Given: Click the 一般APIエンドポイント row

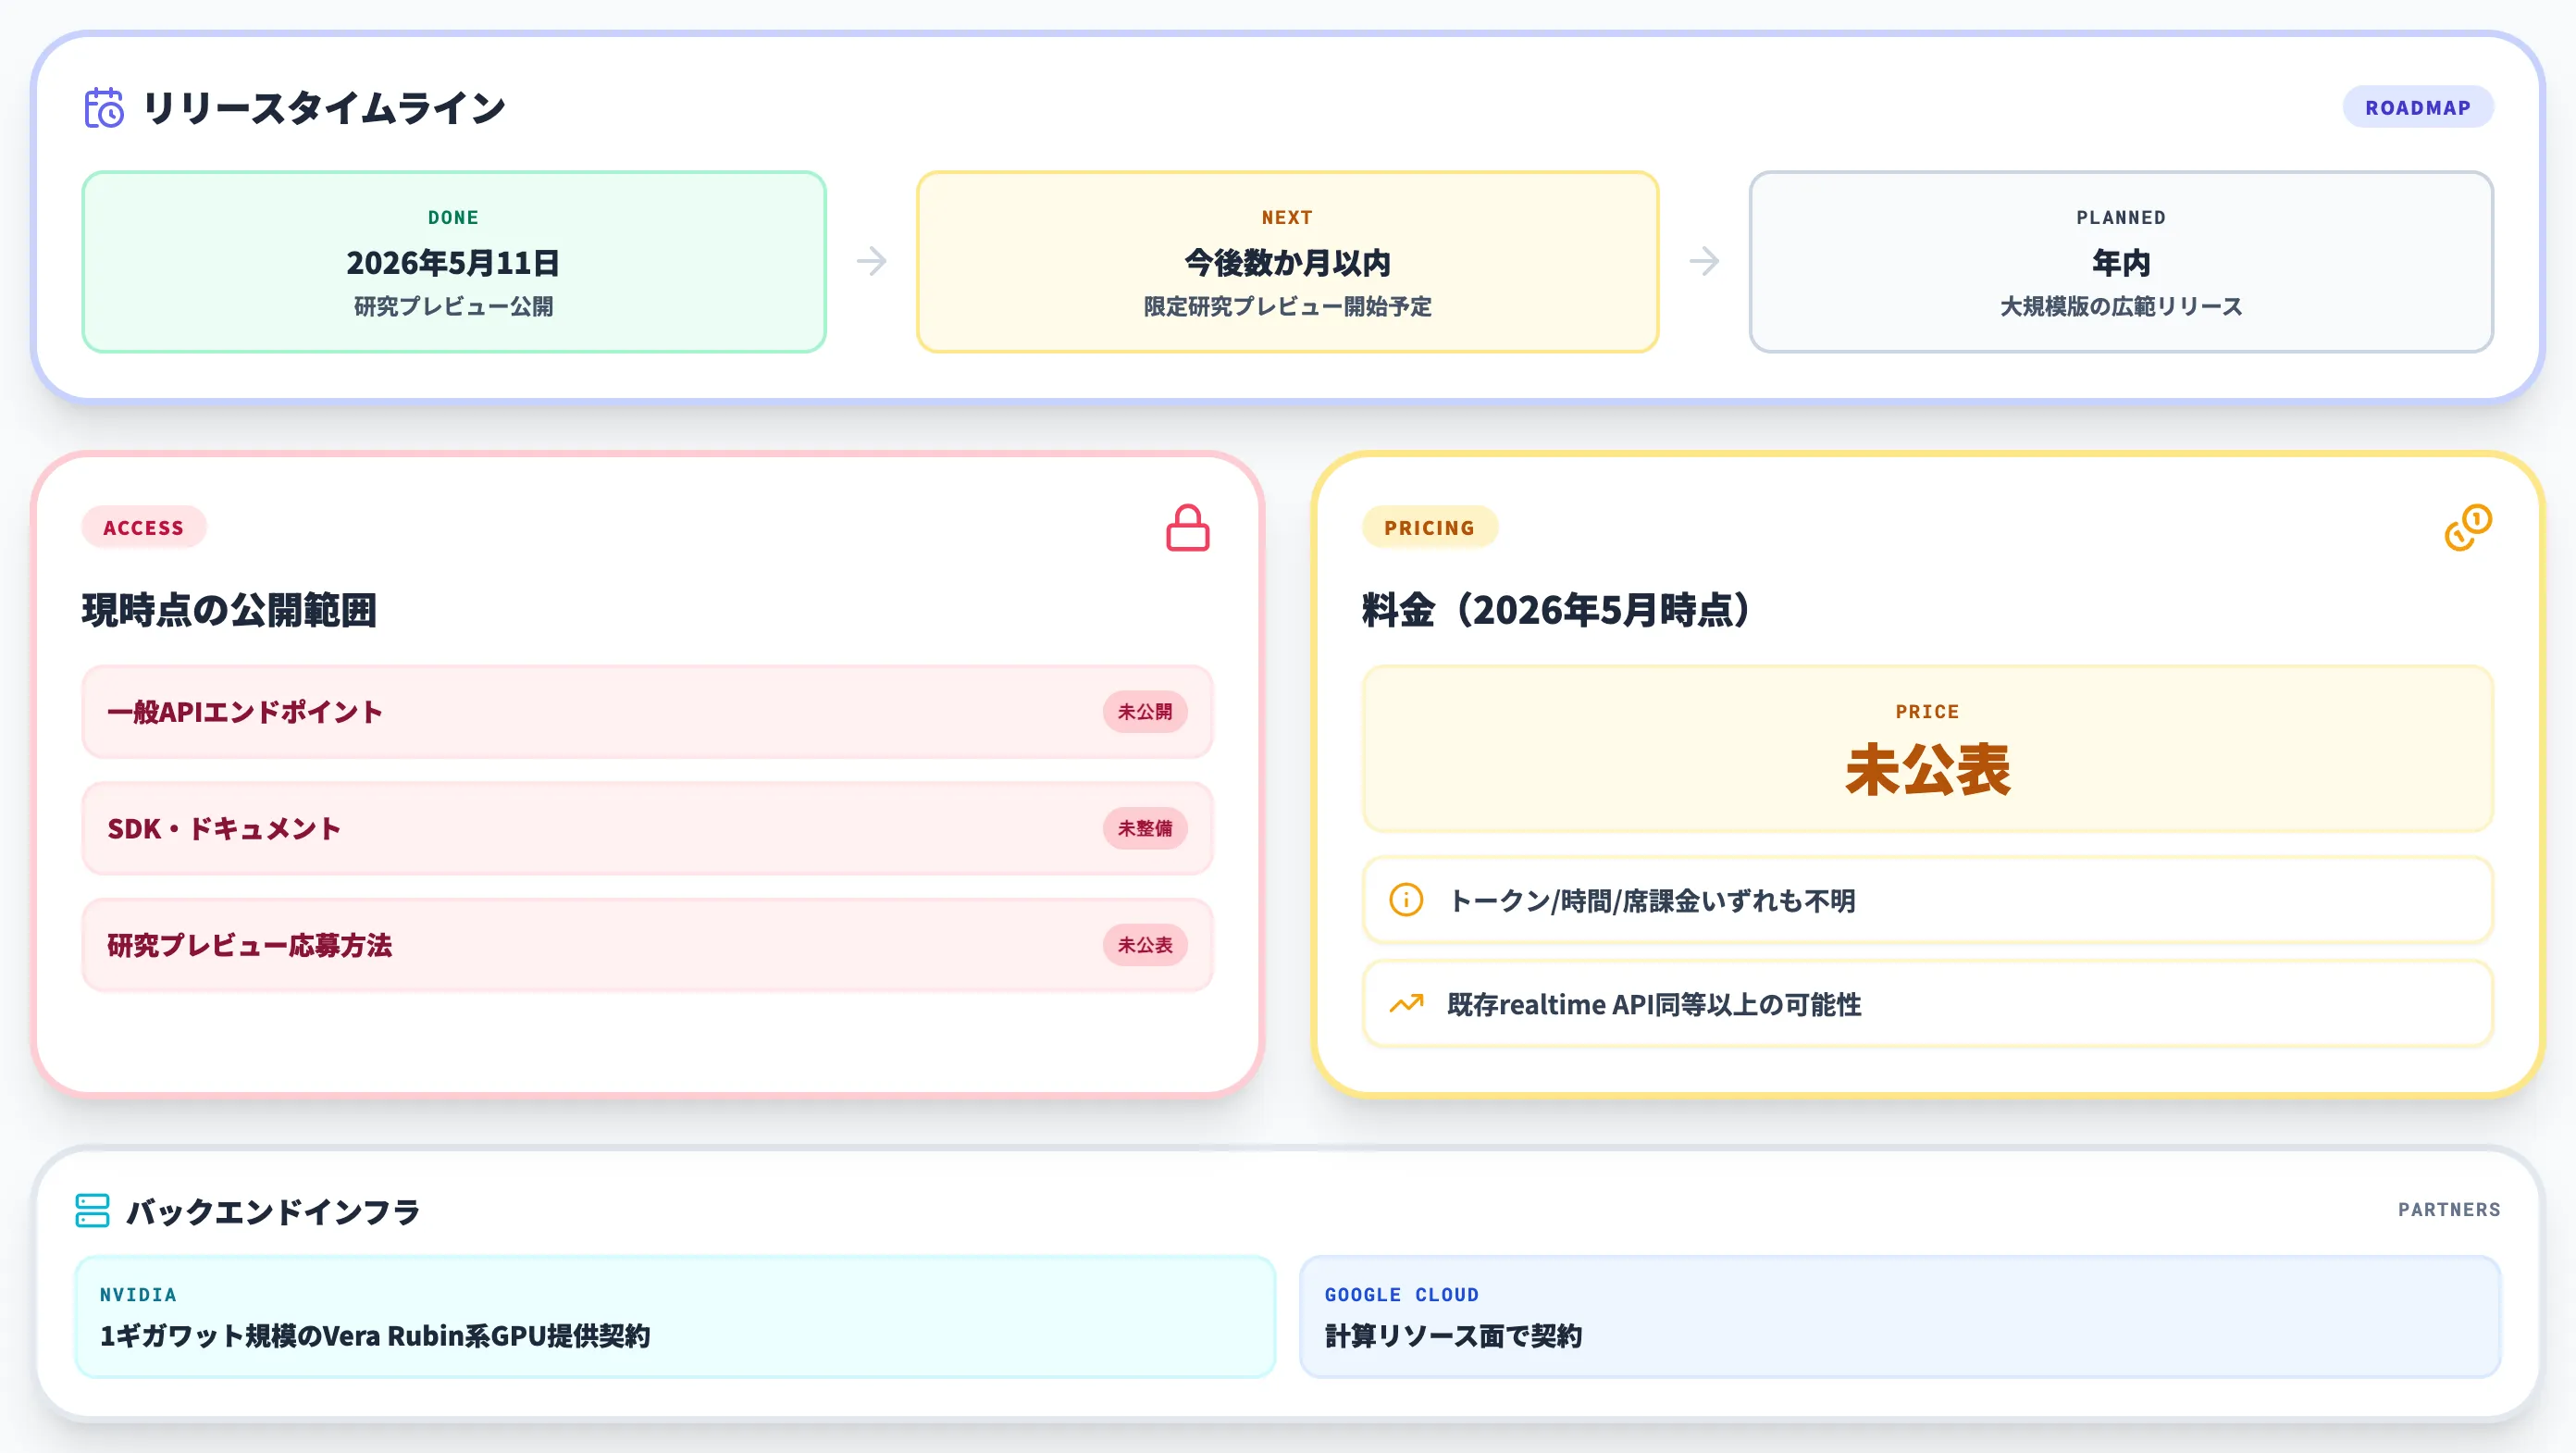Looking at the screenshot, I should (x=647, y=712).
